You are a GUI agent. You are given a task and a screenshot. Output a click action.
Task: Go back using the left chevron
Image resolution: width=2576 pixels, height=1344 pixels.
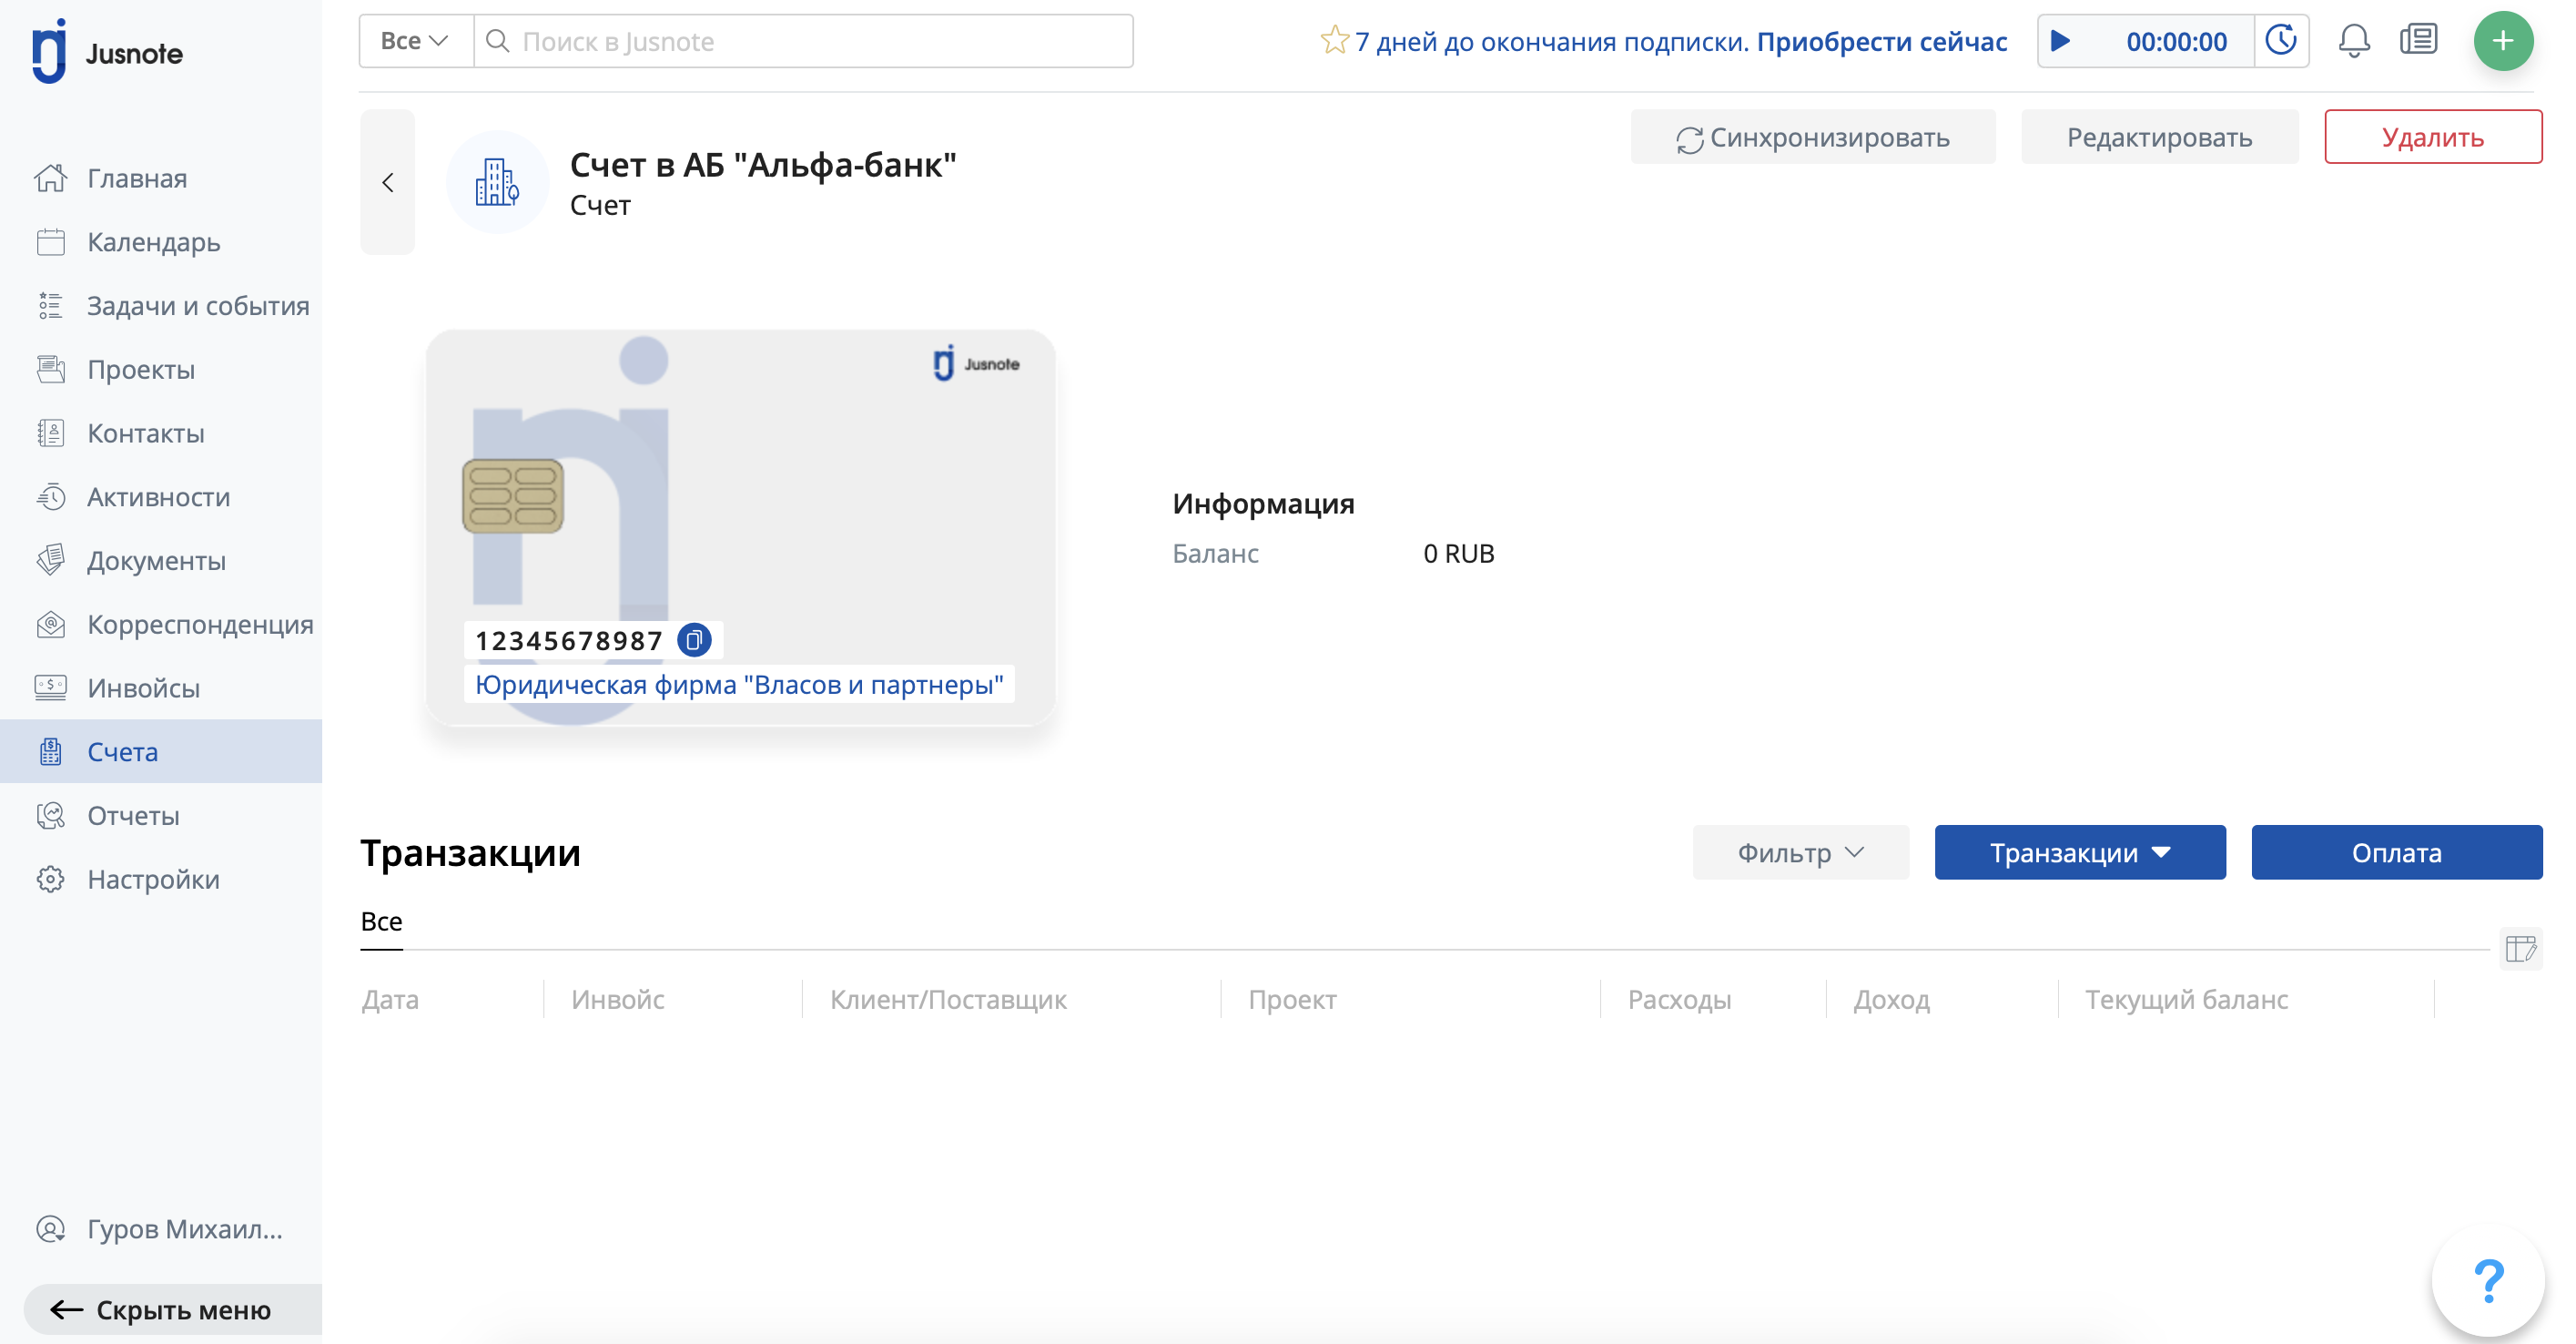(x=388, y=182)
